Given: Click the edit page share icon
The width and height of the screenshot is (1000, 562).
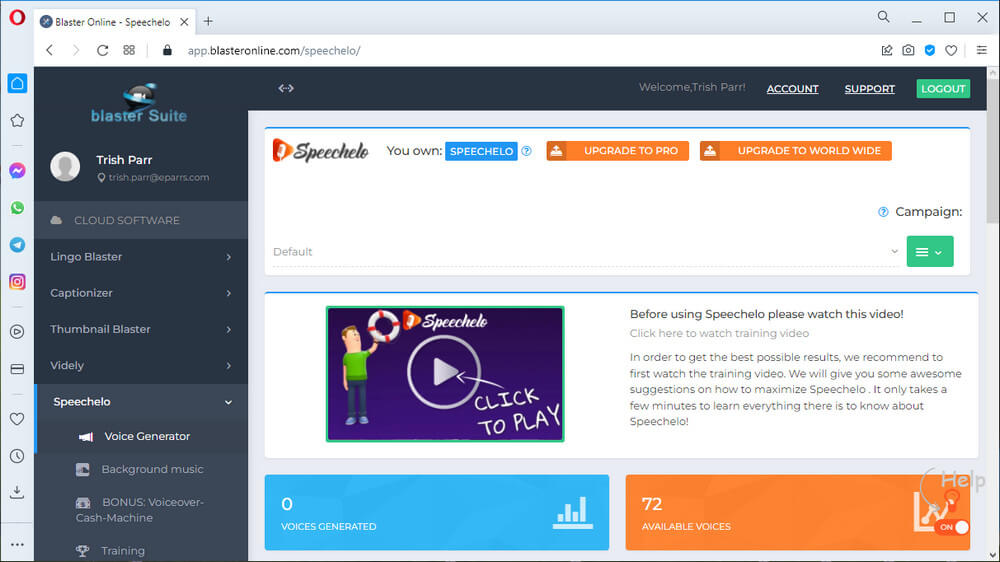Looking at the screenshot, I should pyautogui.click(x=886, y=50).
